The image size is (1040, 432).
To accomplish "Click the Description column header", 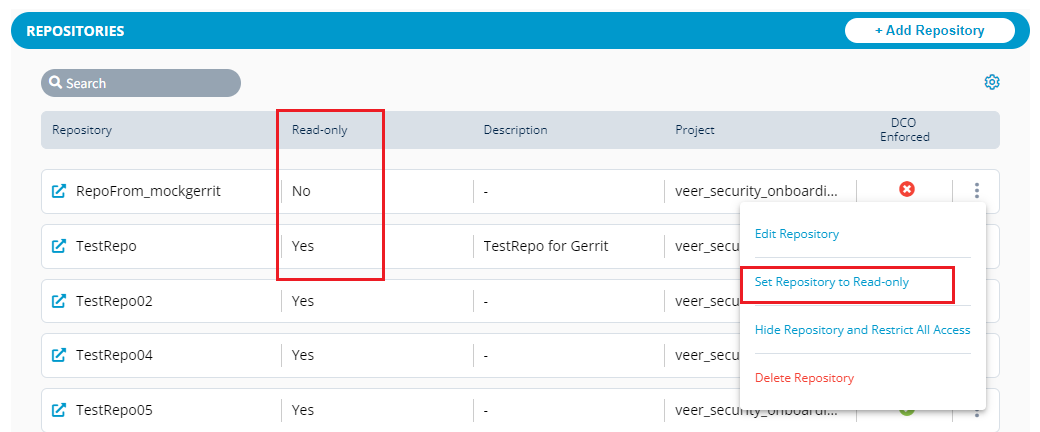I will (x=515, y=130).
